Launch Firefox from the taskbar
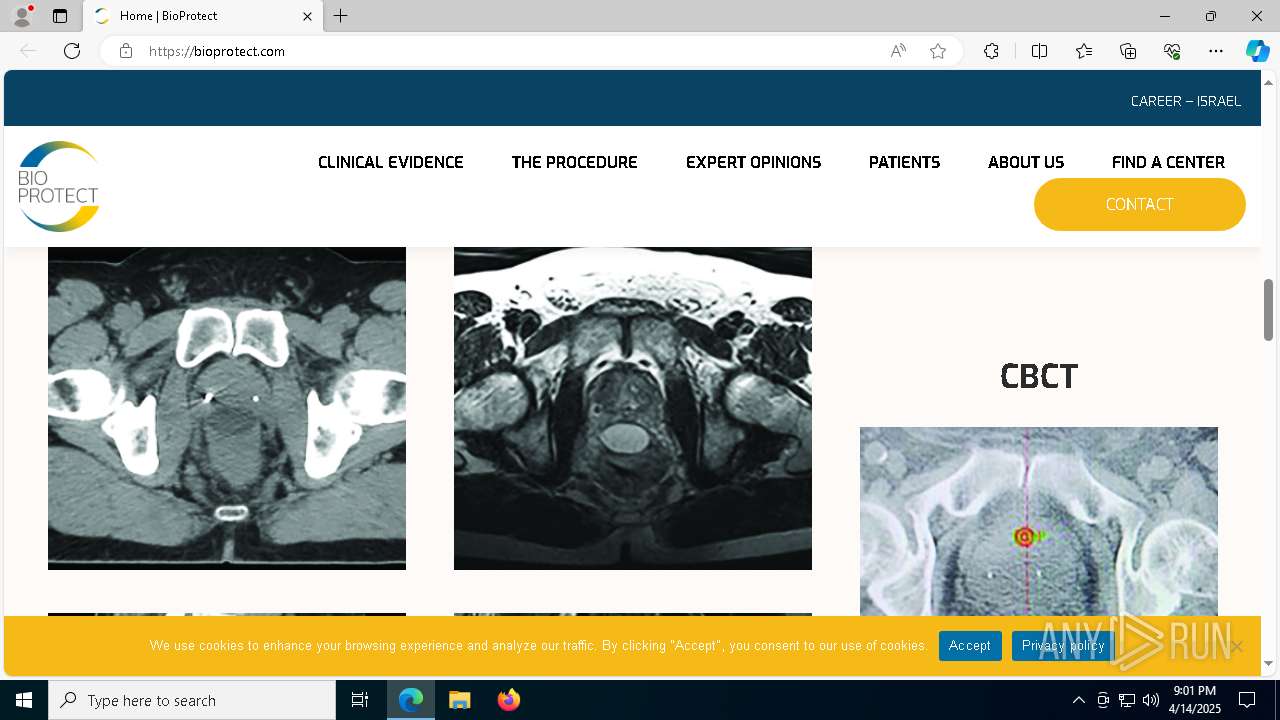 509,700
